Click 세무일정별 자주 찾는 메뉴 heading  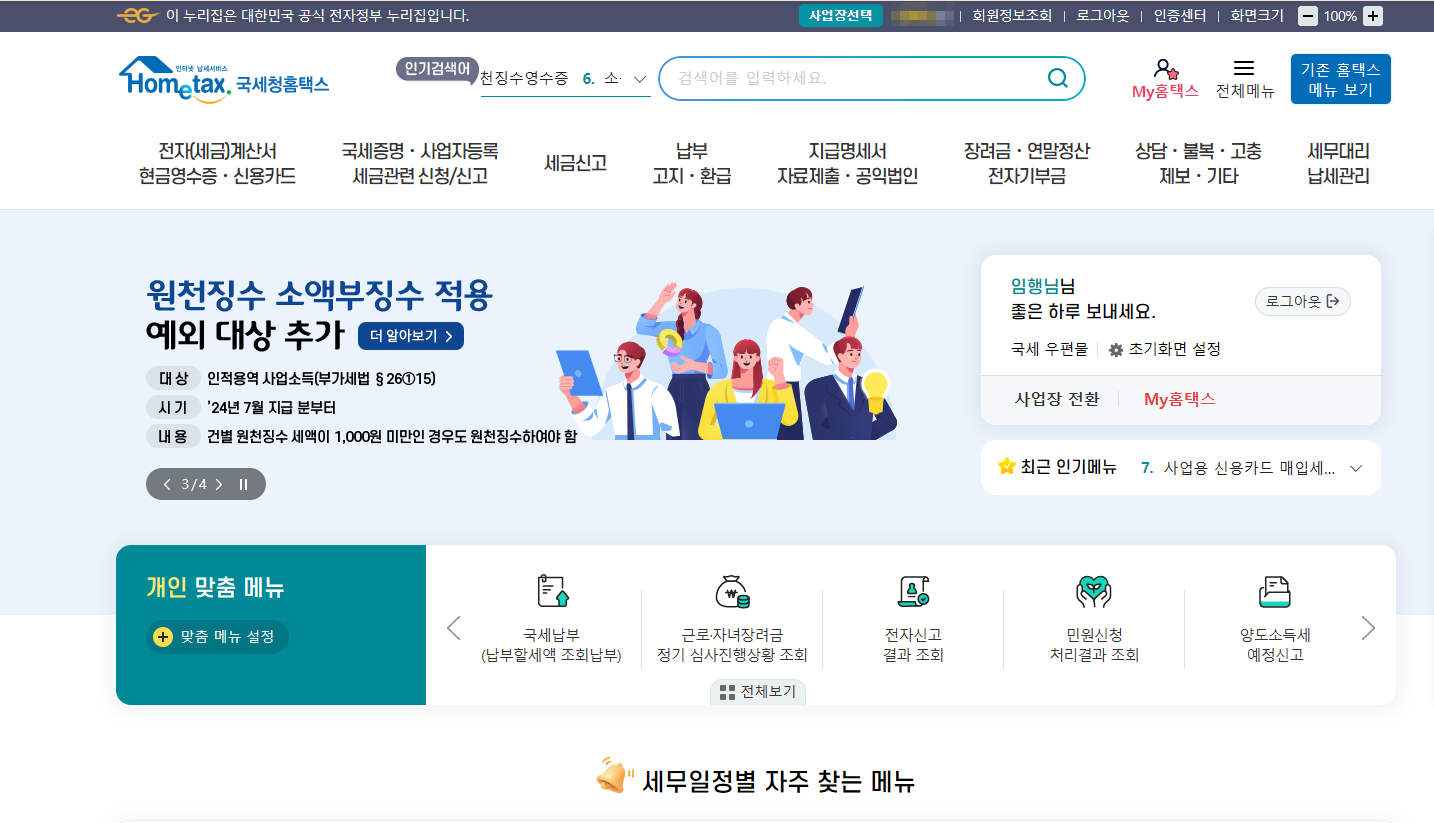[777, 781]
